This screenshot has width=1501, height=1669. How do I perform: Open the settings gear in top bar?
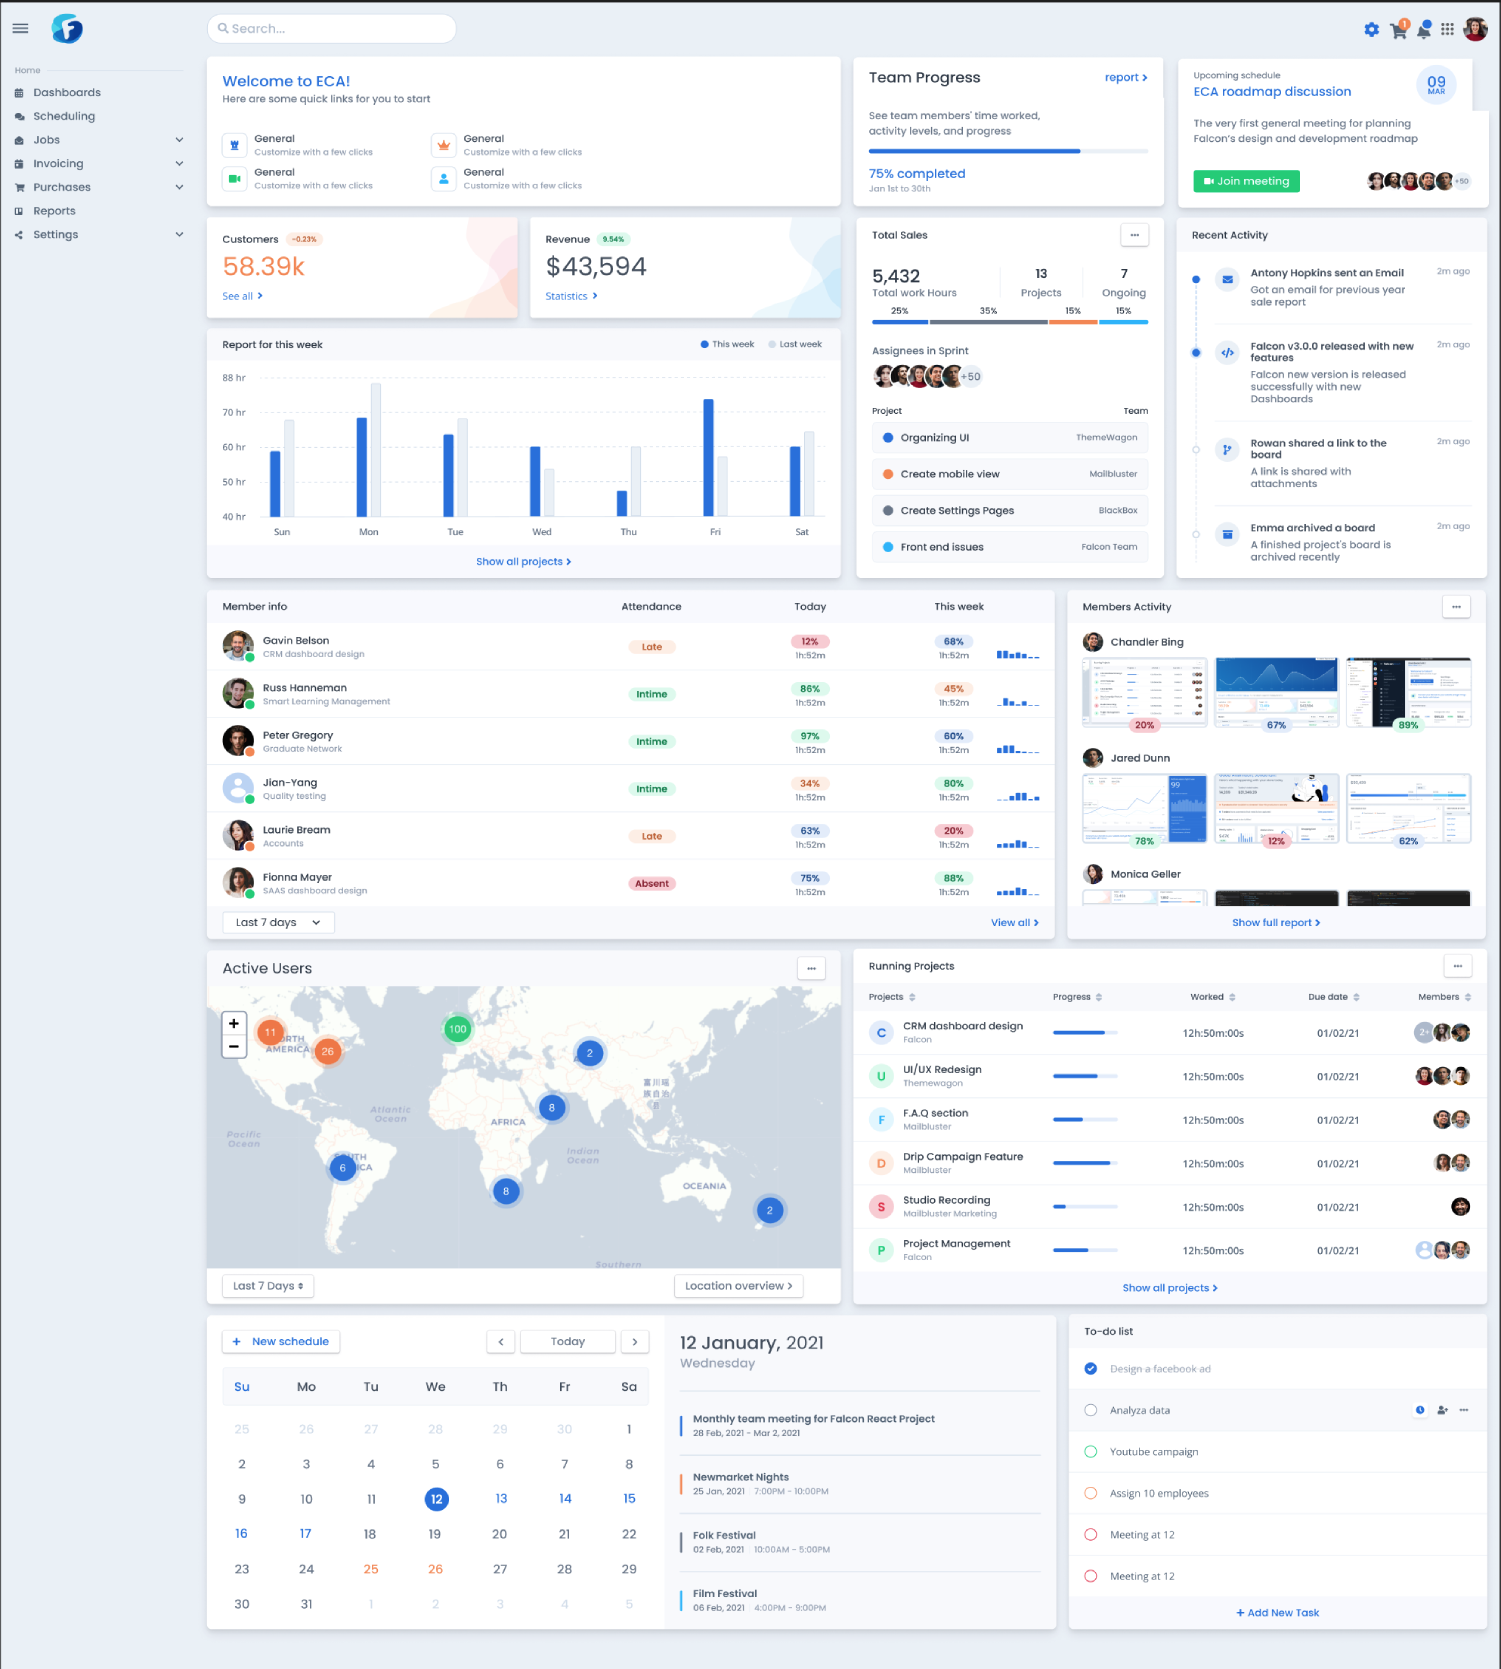tap(1371, 30)
